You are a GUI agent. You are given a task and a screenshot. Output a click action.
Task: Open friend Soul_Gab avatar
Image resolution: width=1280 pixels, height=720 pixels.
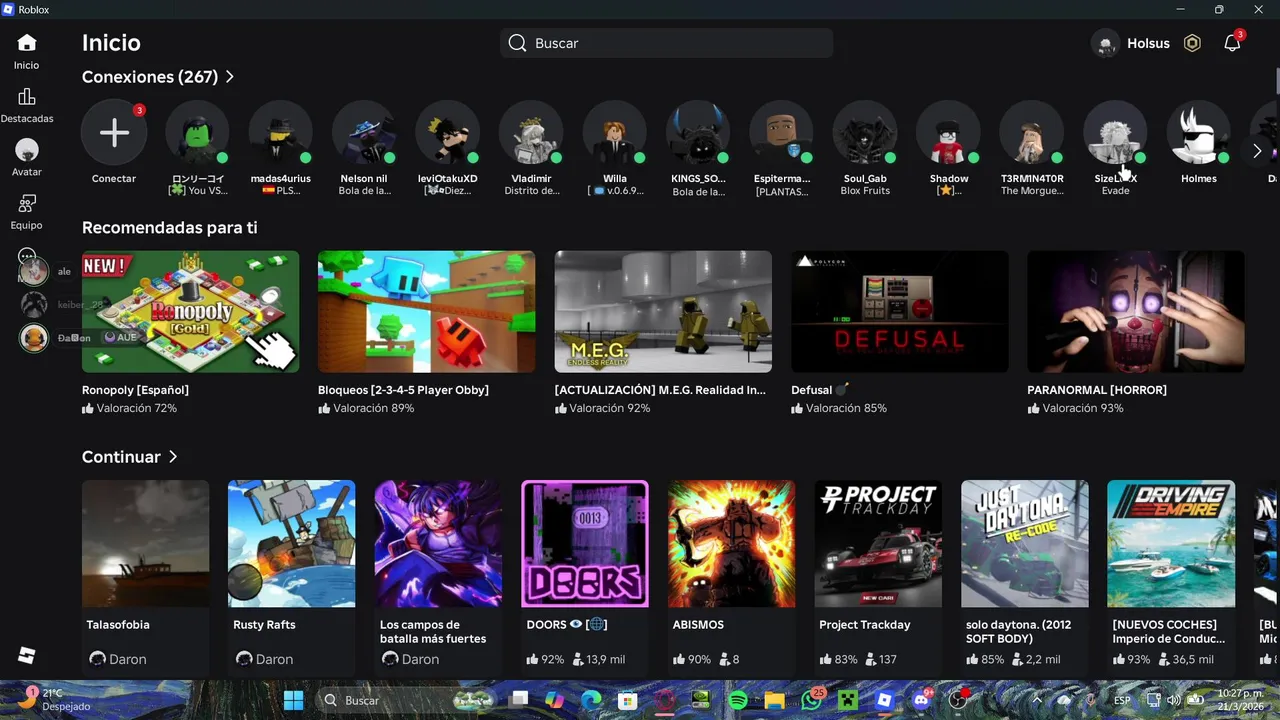pyautogui.click(x=865, y=133)
